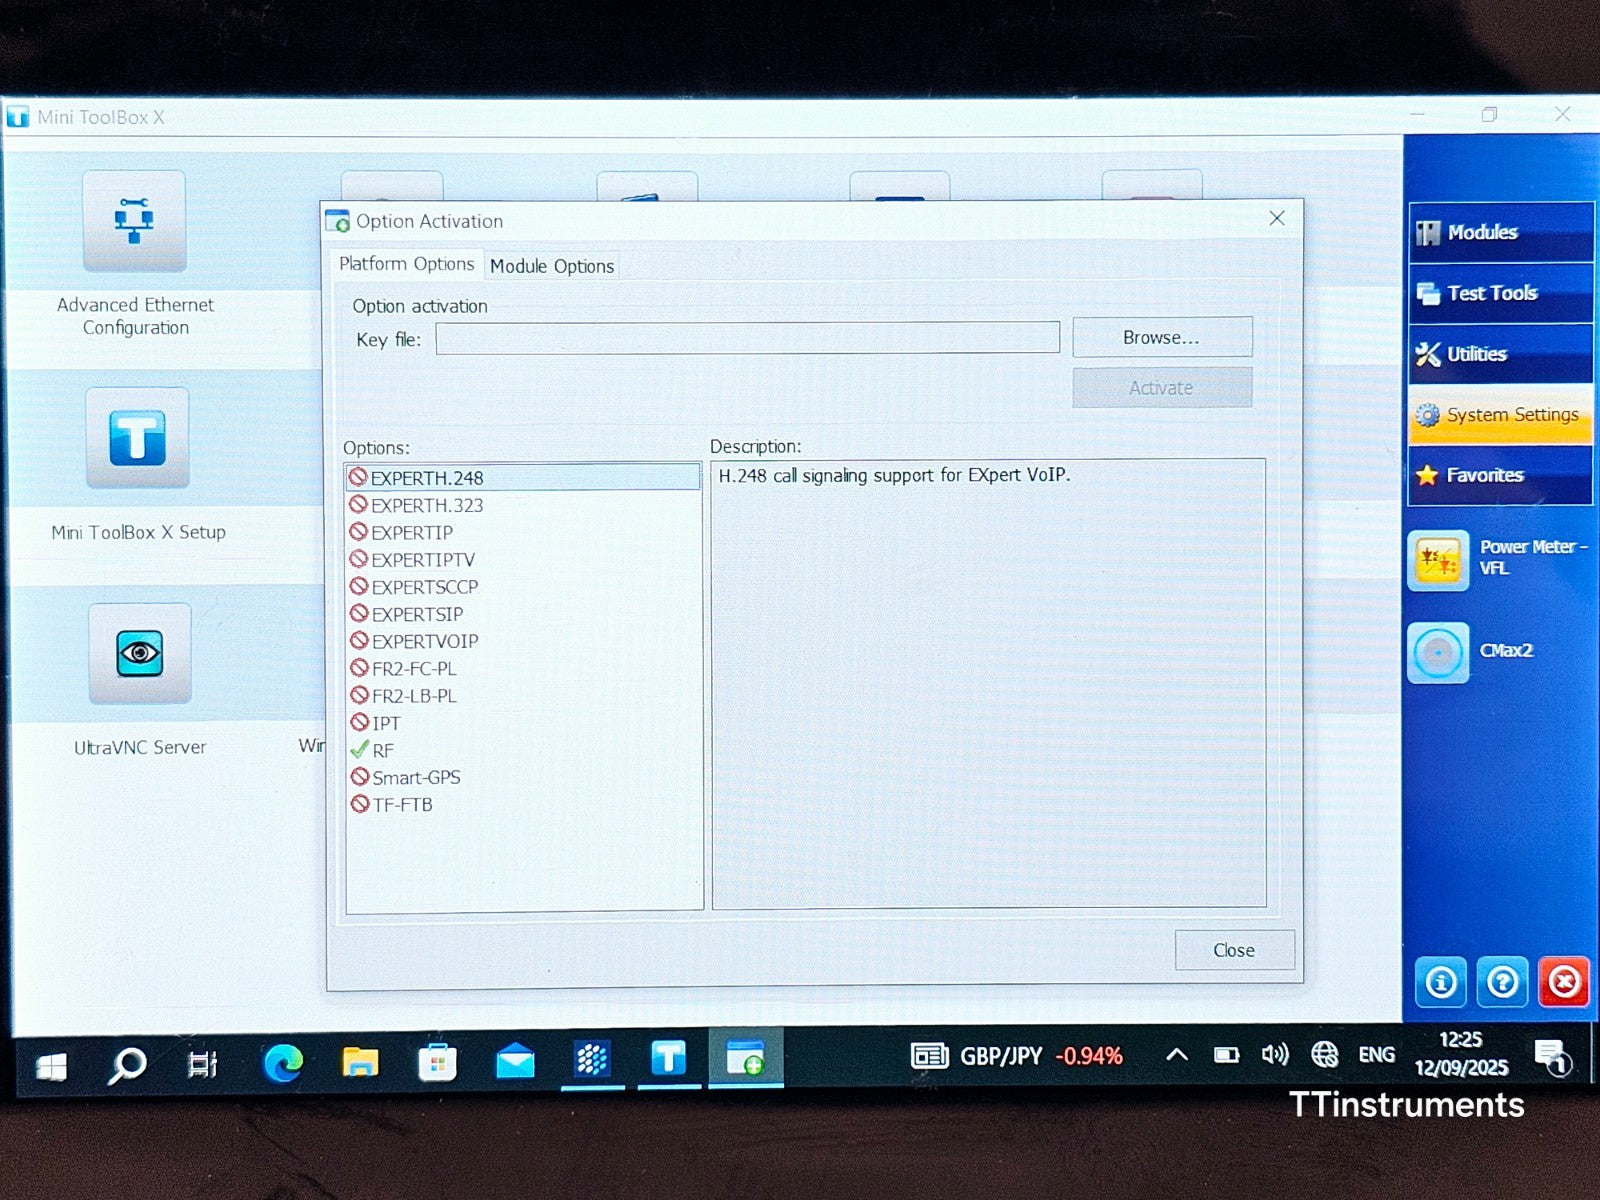Open the question mark help icon
1600x1200 pixels.
[1502, 982]
